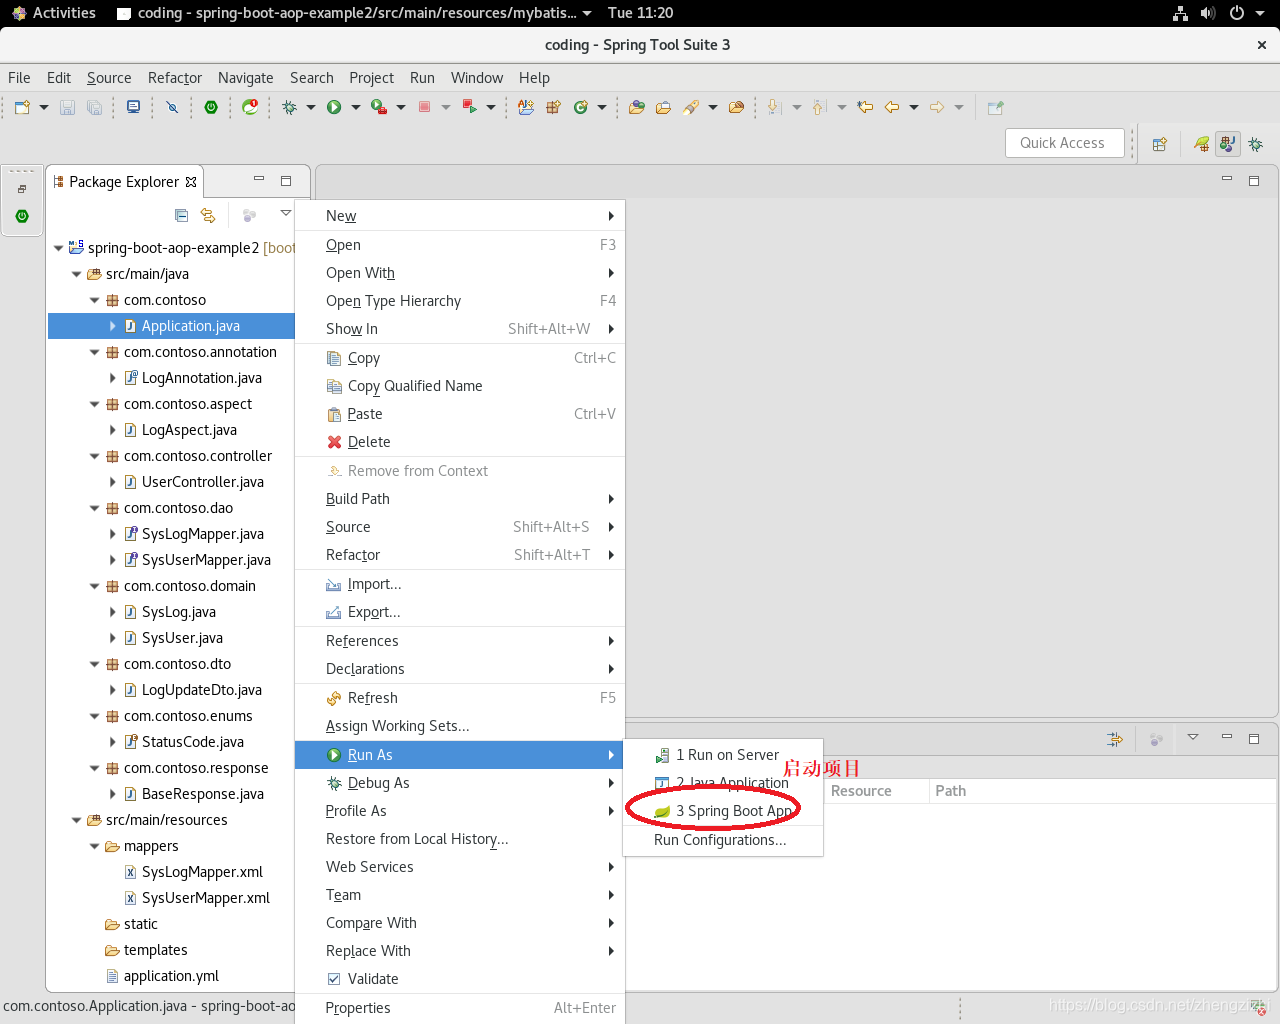Open the Refactor menu in menu bar
This screenshot has height=1024, width=1280.
click(x=175, y=78)
